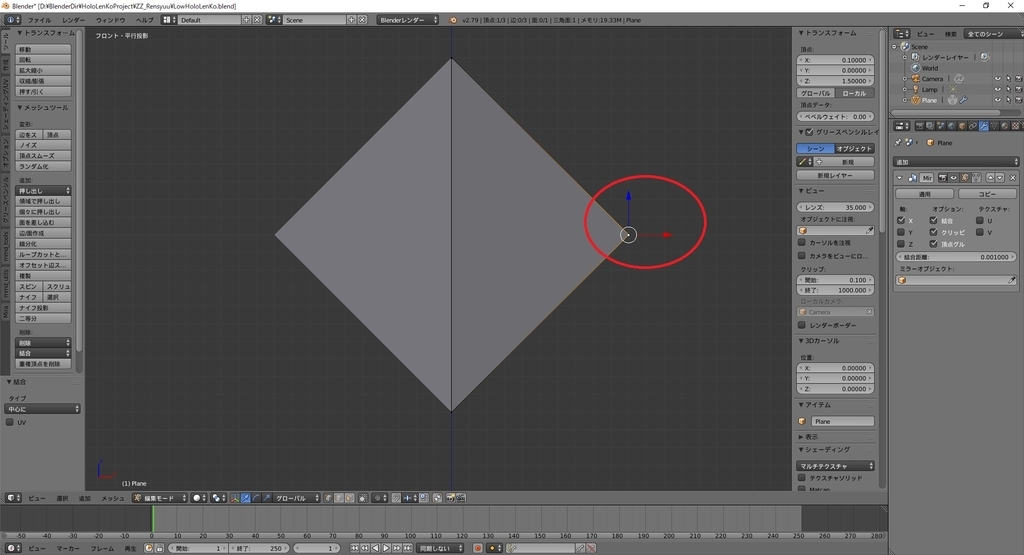The image size is (1024, 555).
Task: Open the ヘルプ menu
Action: (144, 20)
